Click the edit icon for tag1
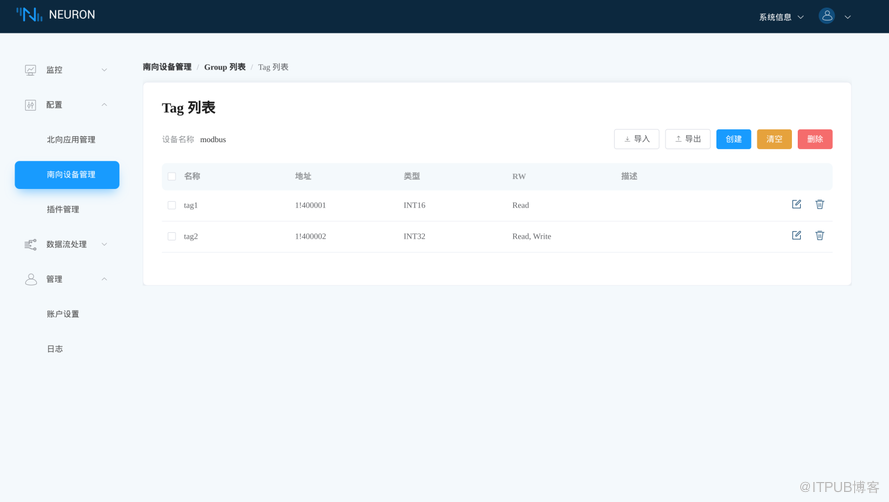The image size is (889, 502). point(796,204)
